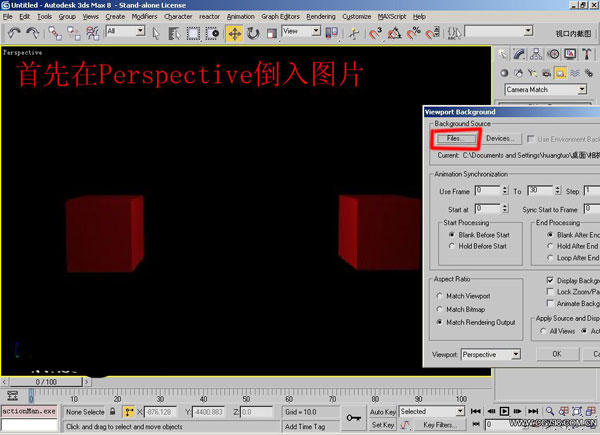The image size is (600, 435).
Task: Click Files button in Background Source
Action: [455, 138]
